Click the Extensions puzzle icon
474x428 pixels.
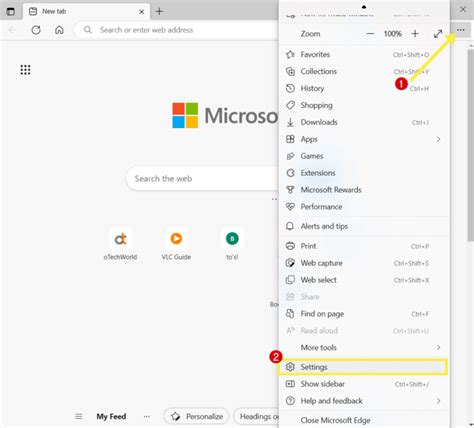point(290,173)
